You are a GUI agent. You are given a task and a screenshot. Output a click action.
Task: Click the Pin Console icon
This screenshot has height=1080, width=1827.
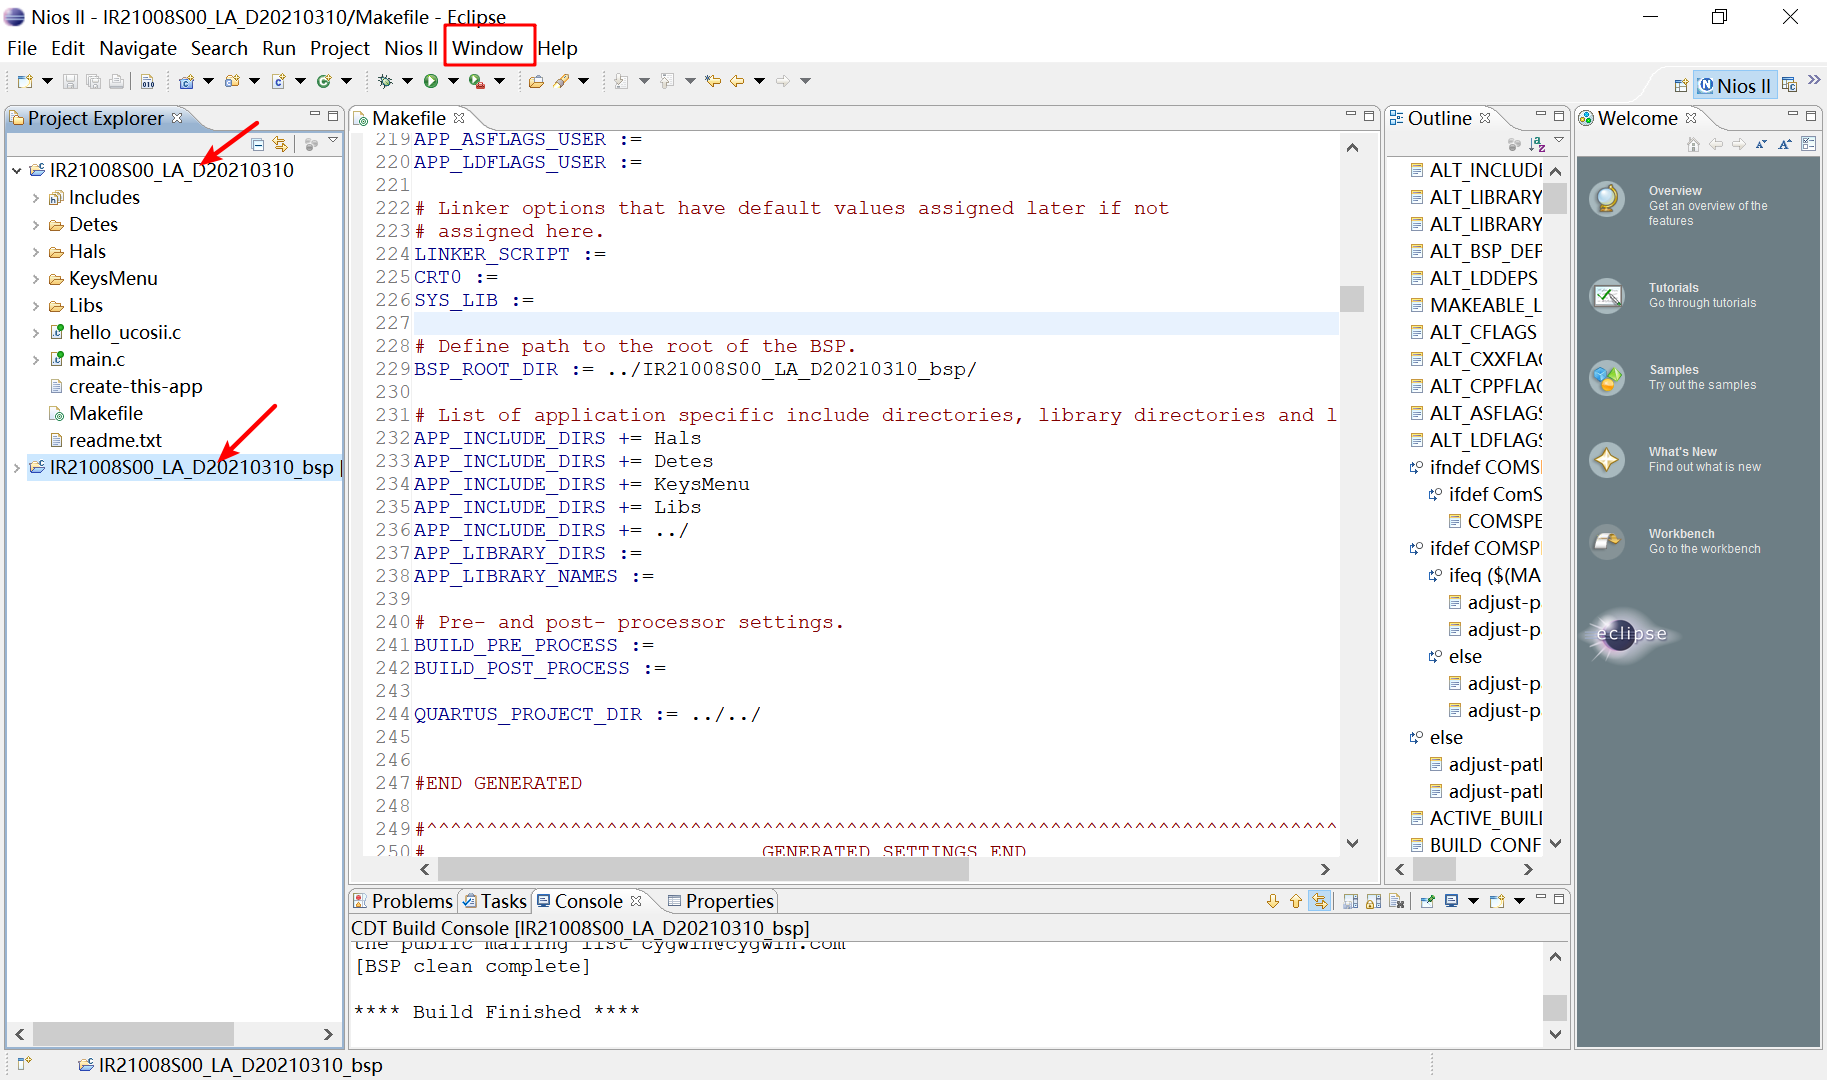(x=1427, y=901)
